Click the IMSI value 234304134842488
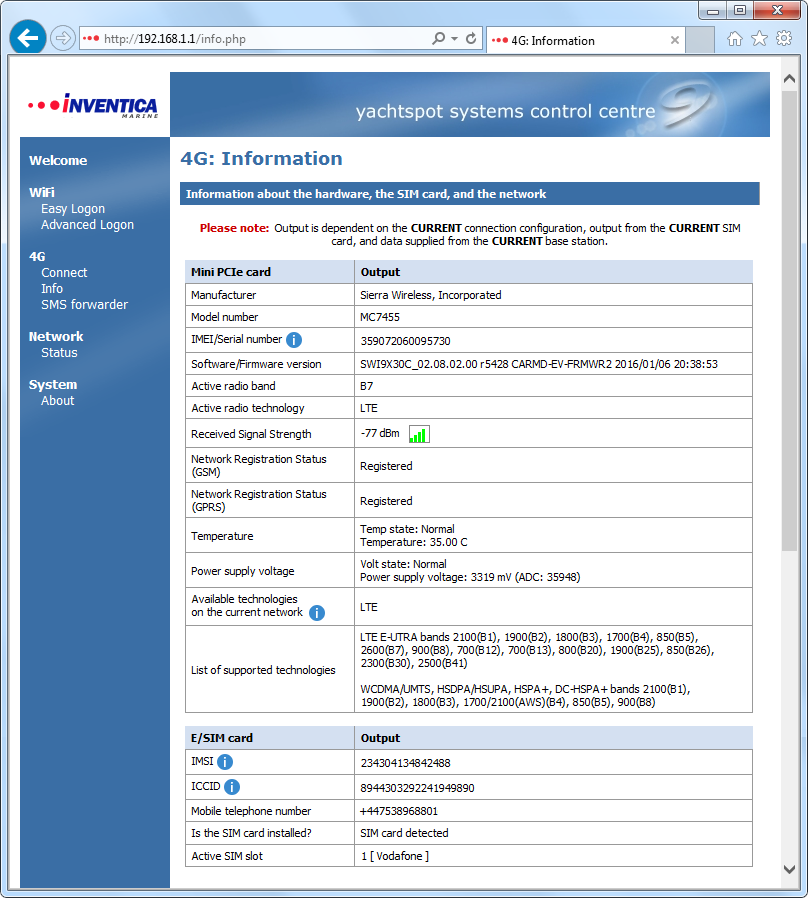Viewport: 808px width, 900px height. (405, 763)
